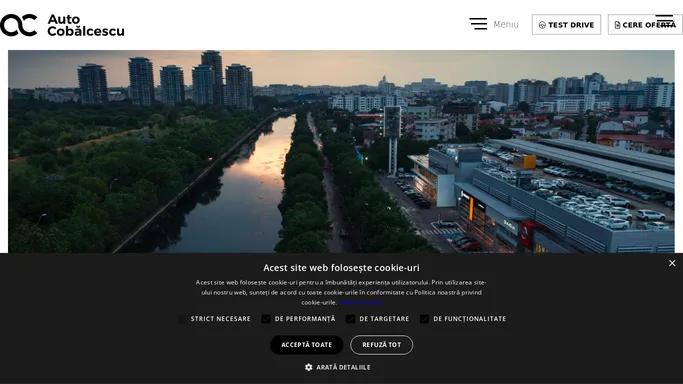Toggle the De Performanță checkbox
683x384 pixels.
point(266,319)
